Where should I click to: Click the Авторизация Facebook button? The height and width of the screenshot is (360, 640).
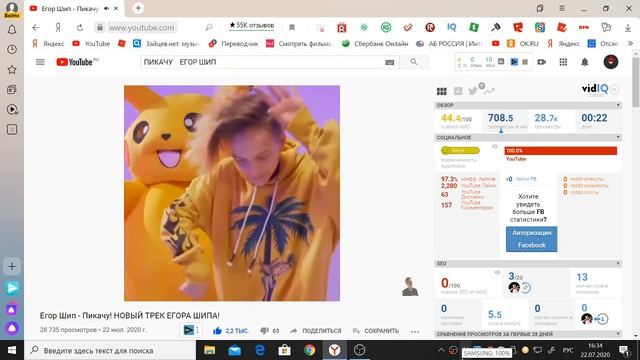click(531, 239)
